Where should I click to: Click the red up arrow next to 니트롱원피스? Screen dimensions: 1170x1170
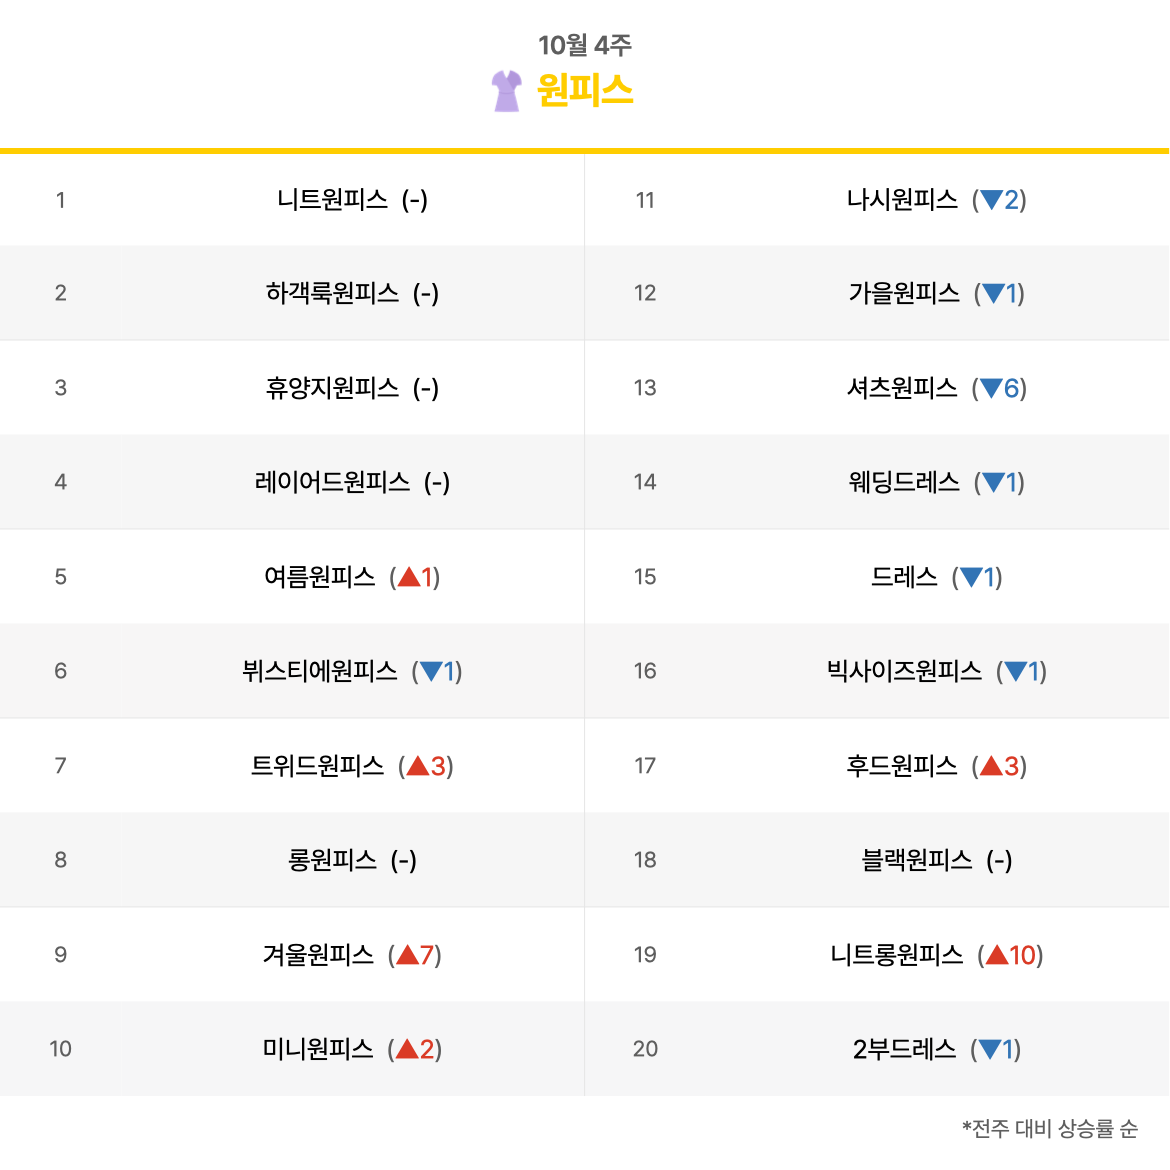click(996, 955)
